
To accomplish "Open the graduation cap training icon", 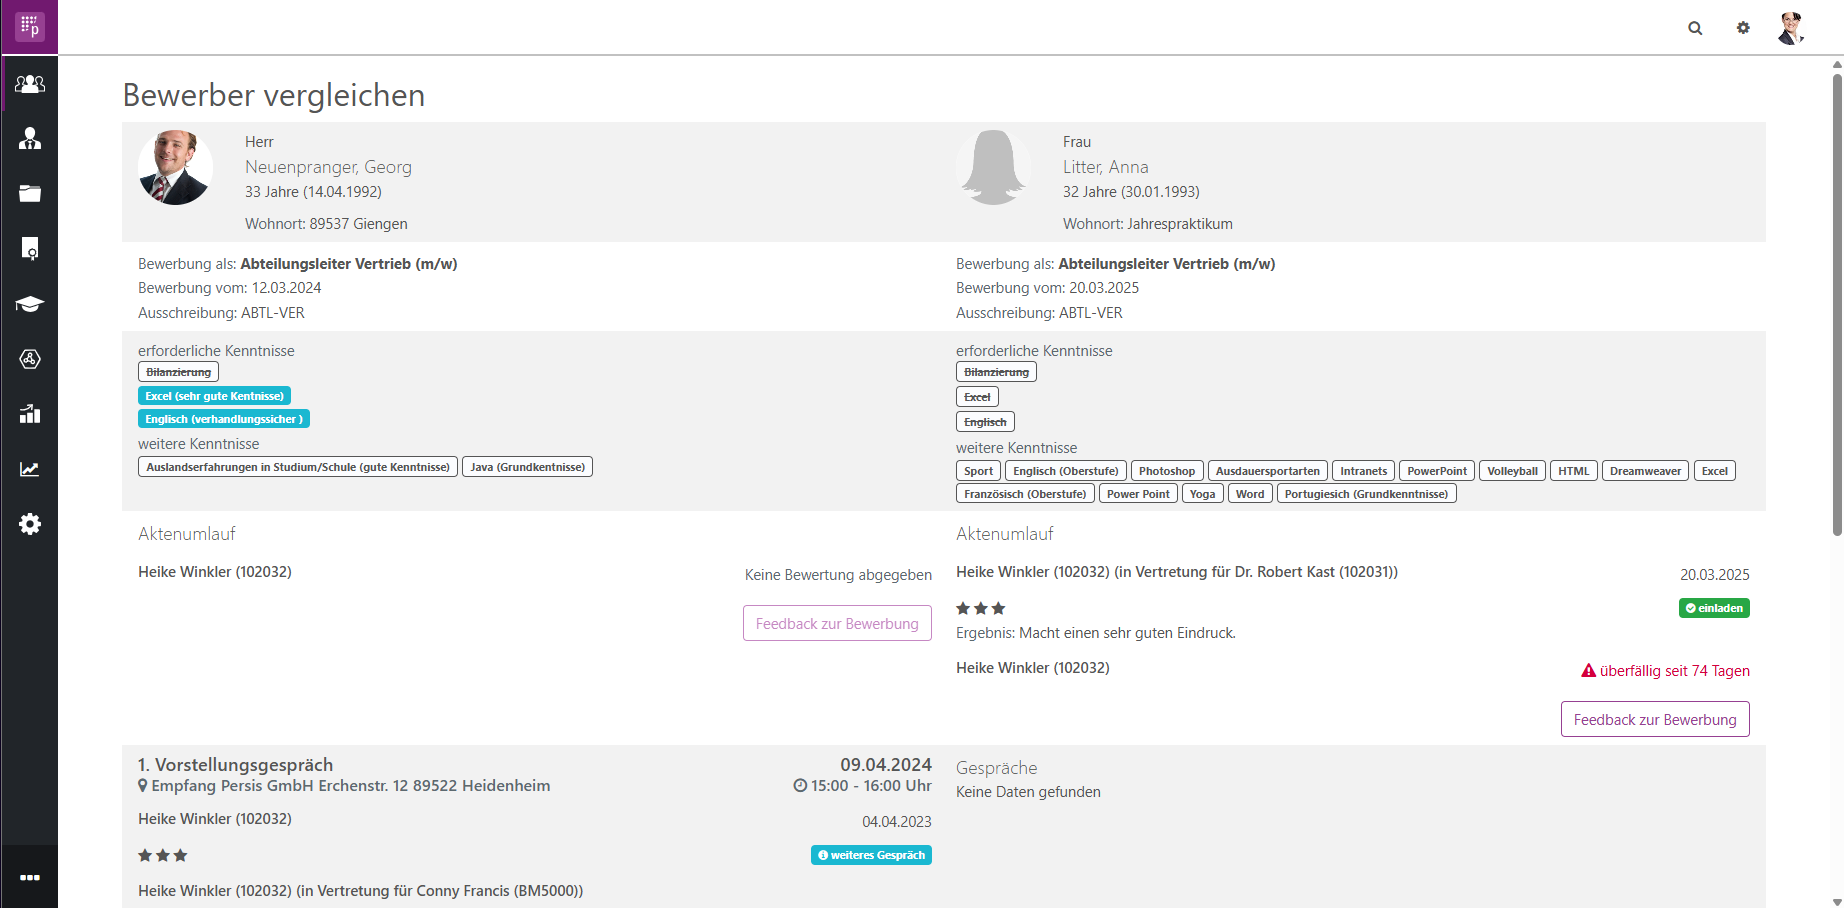I will click(30, 304).
